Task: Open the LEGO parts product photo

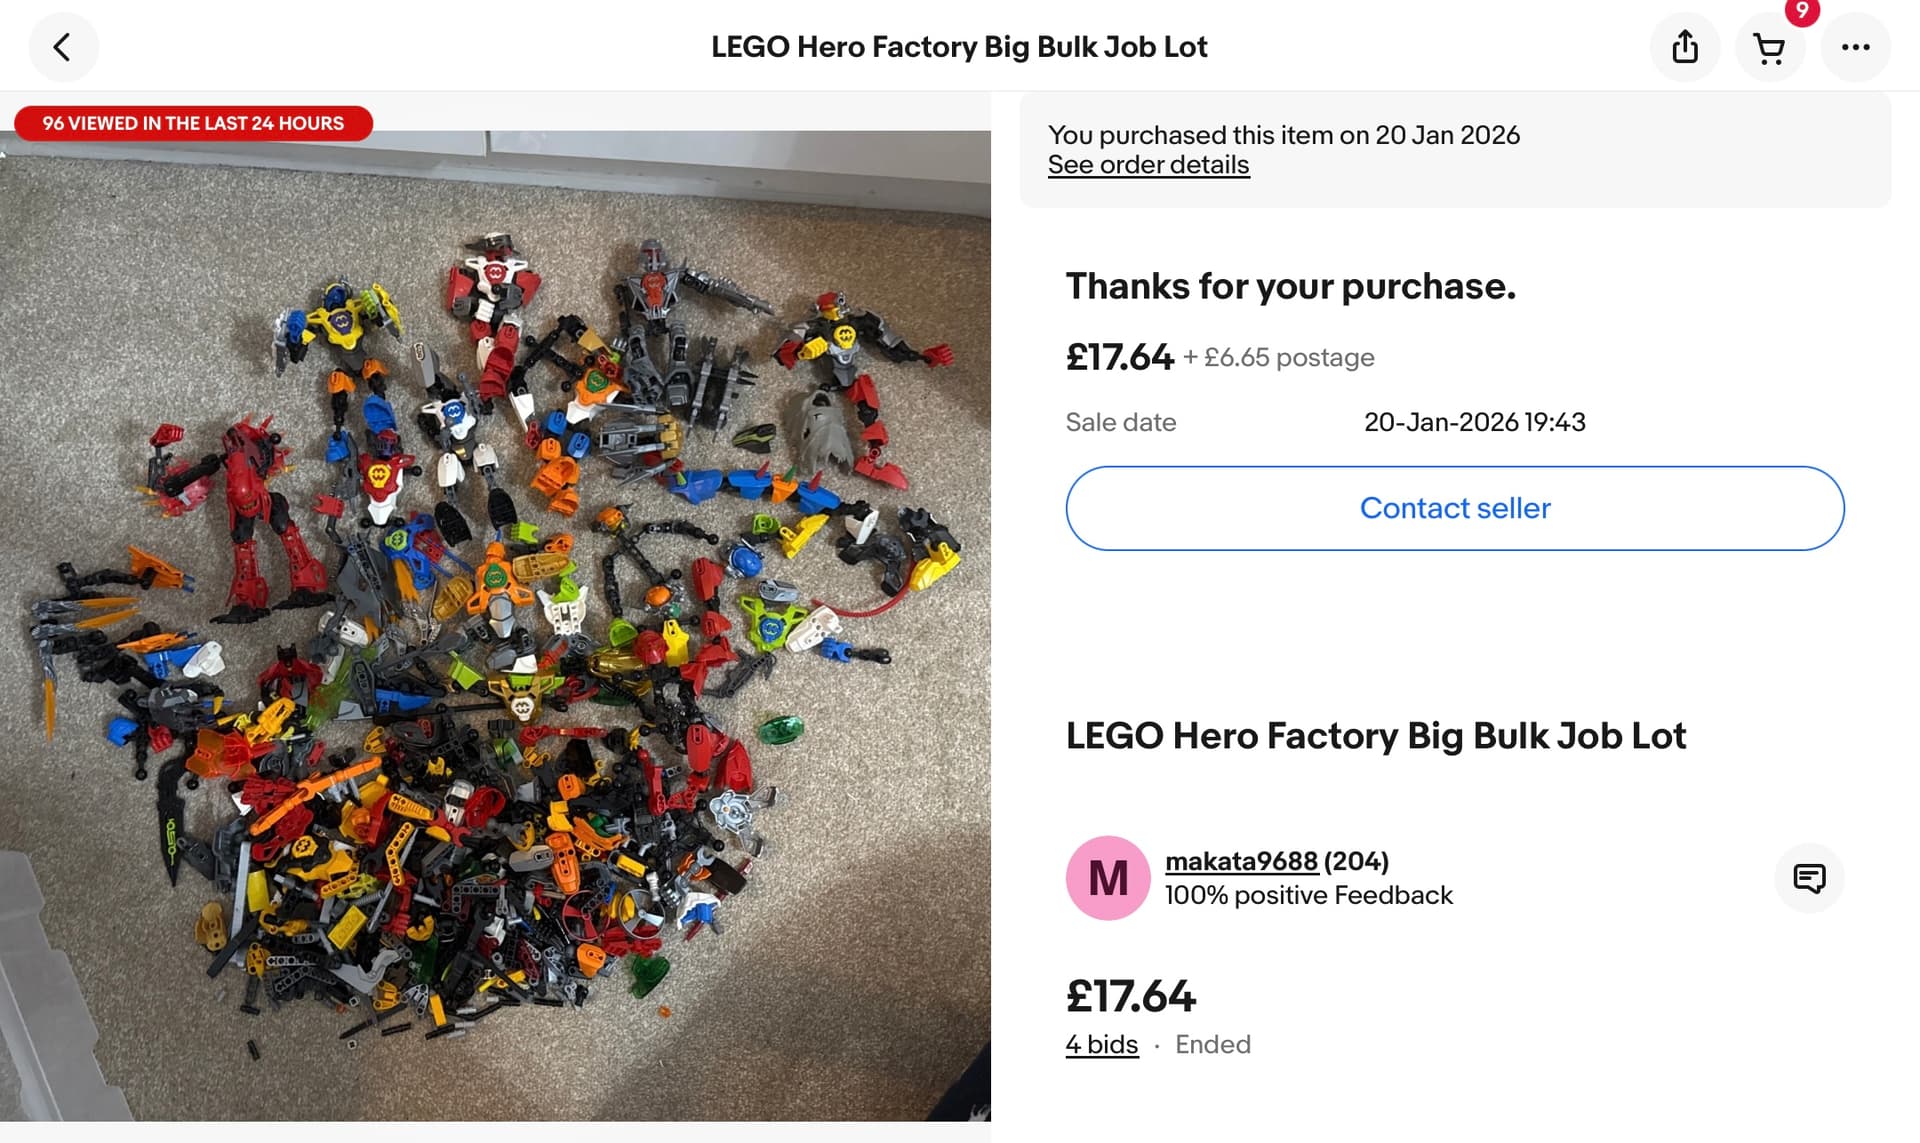Action: 495,625
